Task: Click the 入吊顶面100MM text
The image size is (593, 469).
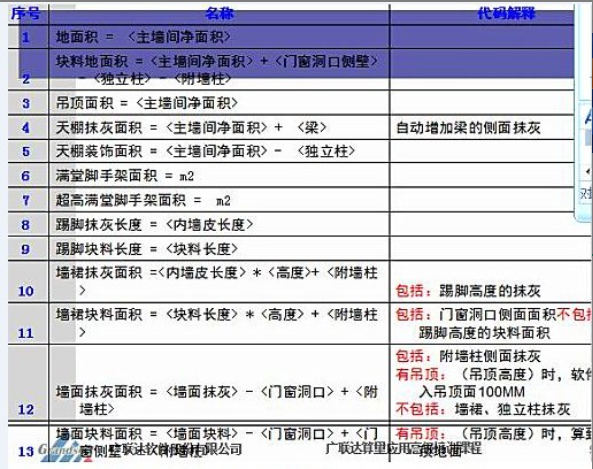Action: coord(472,391)
